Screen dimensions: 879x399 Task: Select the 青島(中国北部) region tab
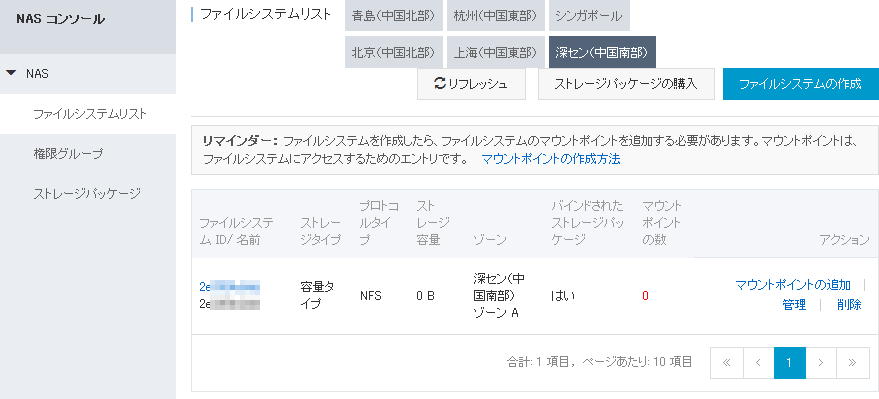tap(394, 16)
